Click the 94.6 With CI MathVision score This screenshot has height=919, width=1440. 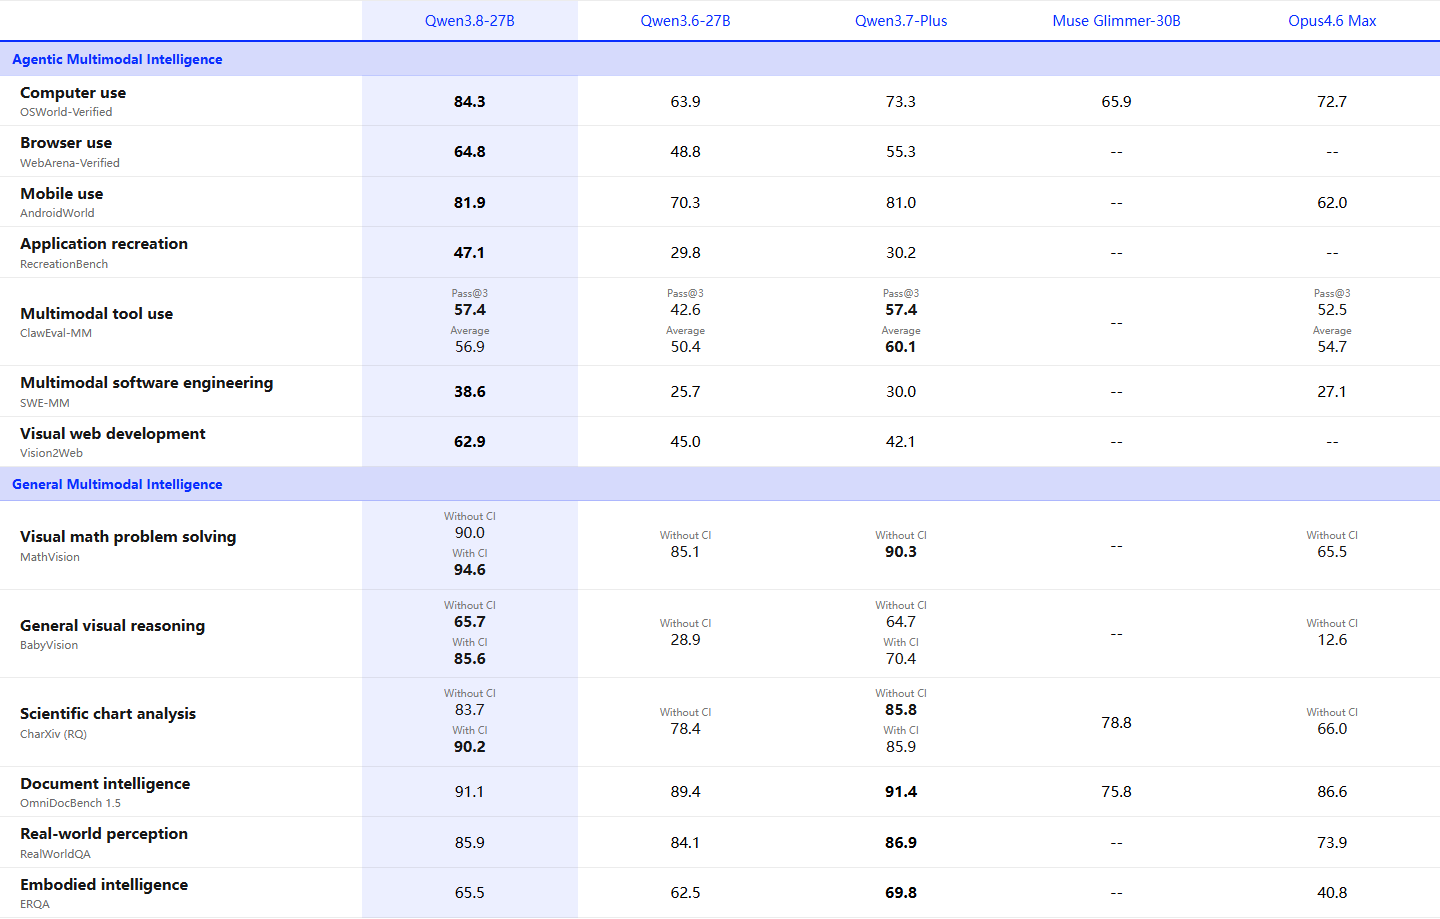469,570
